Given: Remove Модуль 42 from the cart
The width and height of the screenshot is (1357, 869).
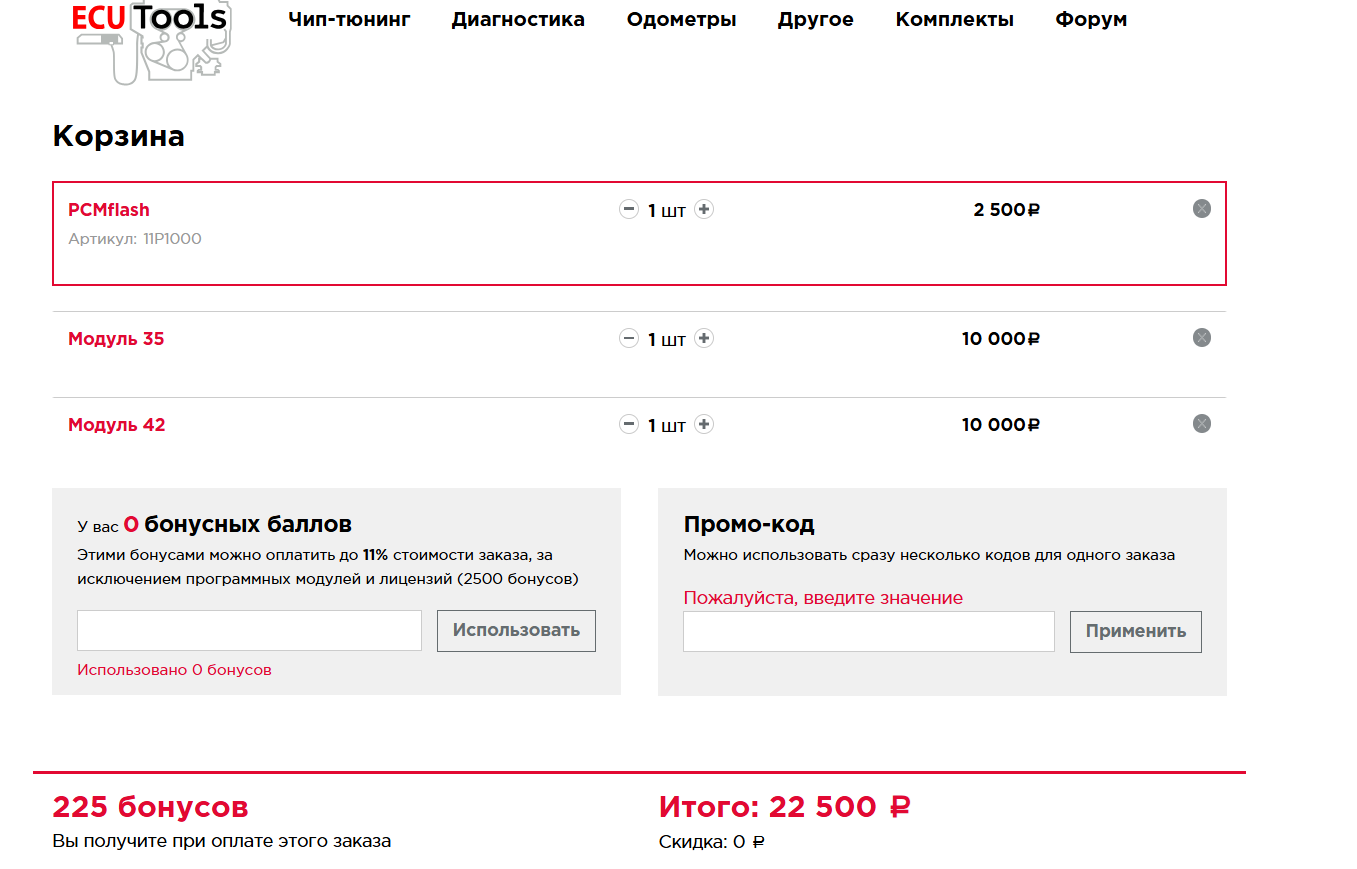Looking at the screenshot, I should pos(1202,423).
